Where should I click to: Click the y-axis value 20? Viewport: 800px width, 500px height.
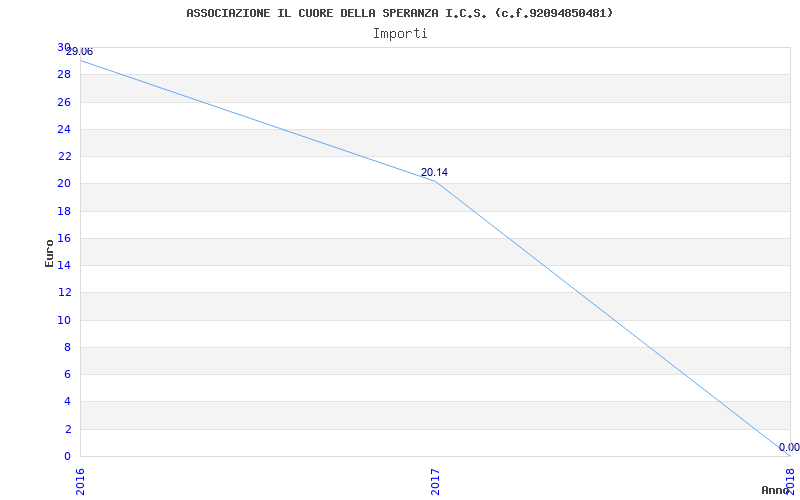65,184
